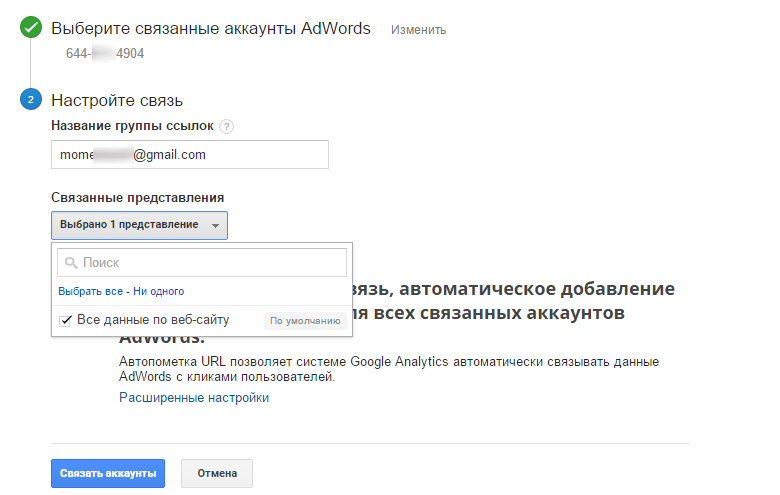Click 'Название группы ссылок' label
This screenshot has width=780, height=495.
(x=132, y=126)
